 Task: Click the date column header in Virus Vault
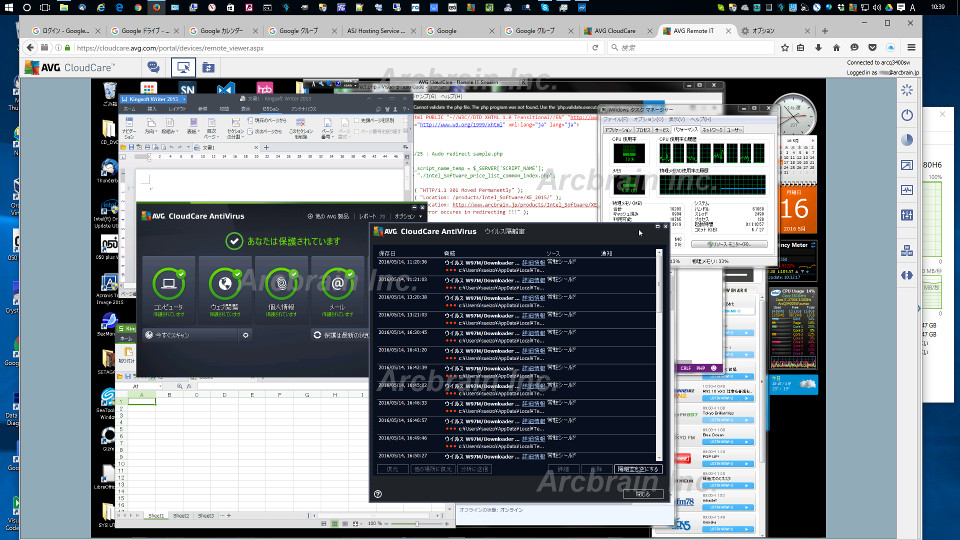coord(387,253)
